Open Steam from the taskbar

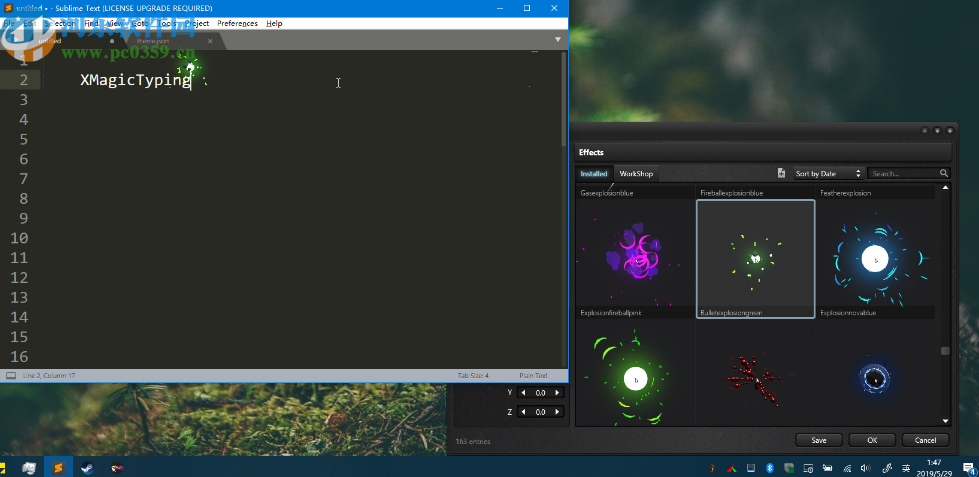coord(87,466)
